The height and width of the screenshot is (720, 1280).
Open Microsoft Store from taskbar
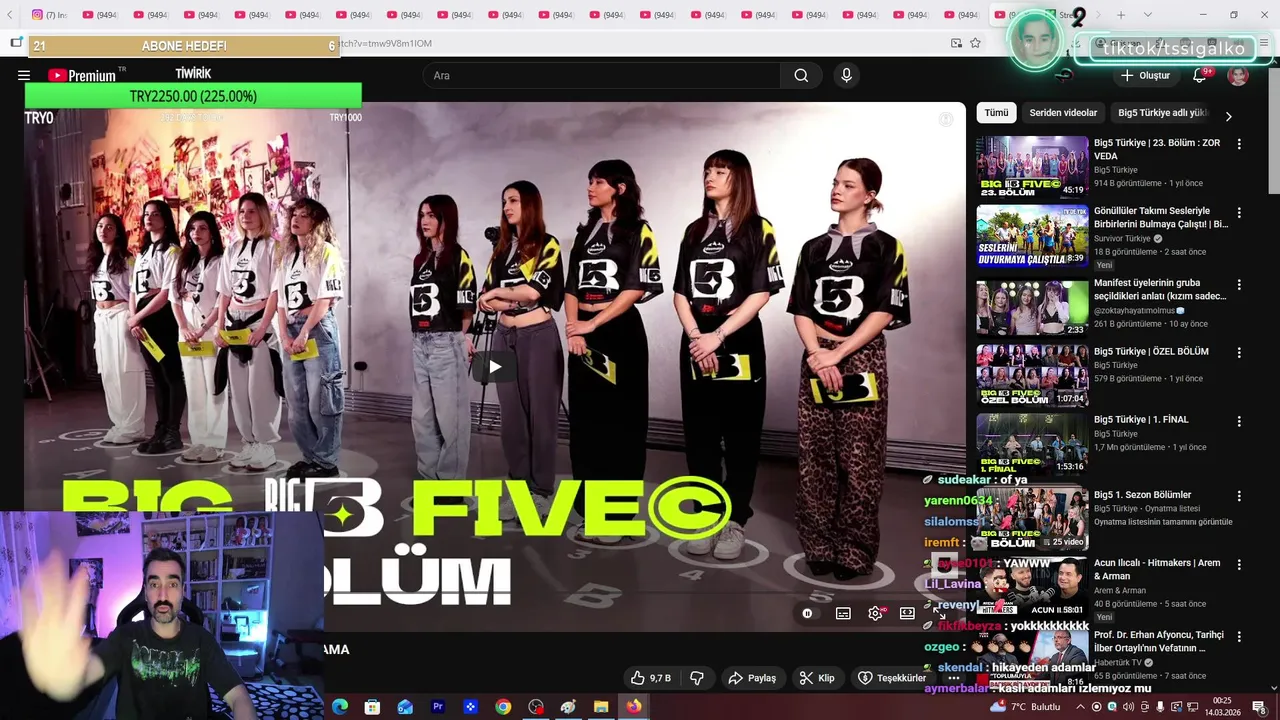(x=372, y=707)
